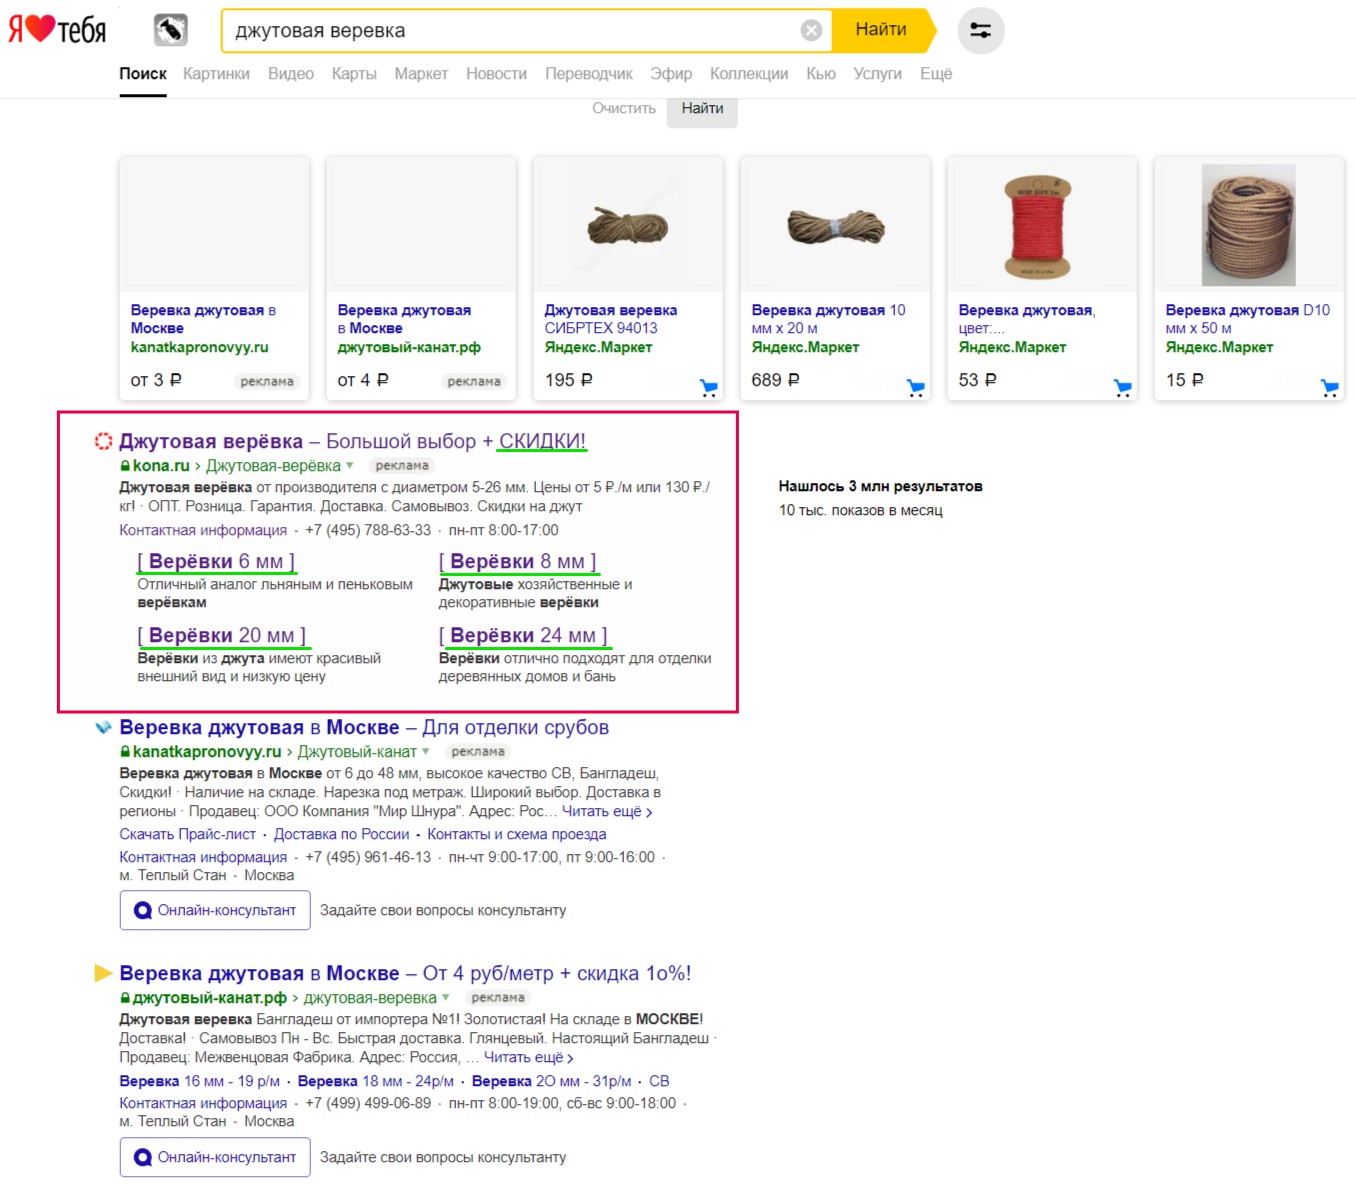
Task: Open the Переводчик tab
Action: pos(589,74)
